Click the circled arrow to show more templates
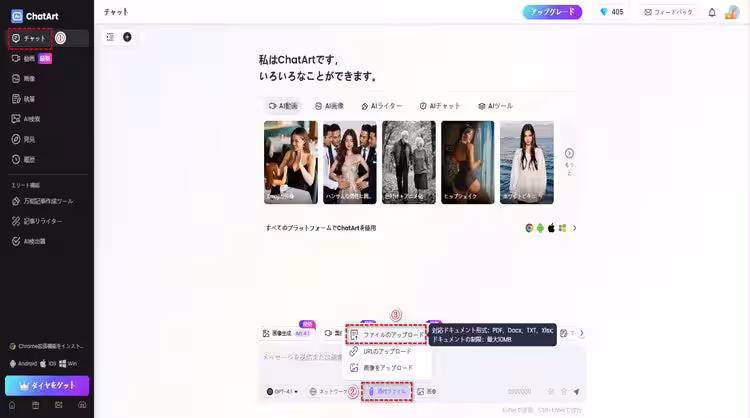Viewport: 750px width, 418px height. tap(569, 154)
